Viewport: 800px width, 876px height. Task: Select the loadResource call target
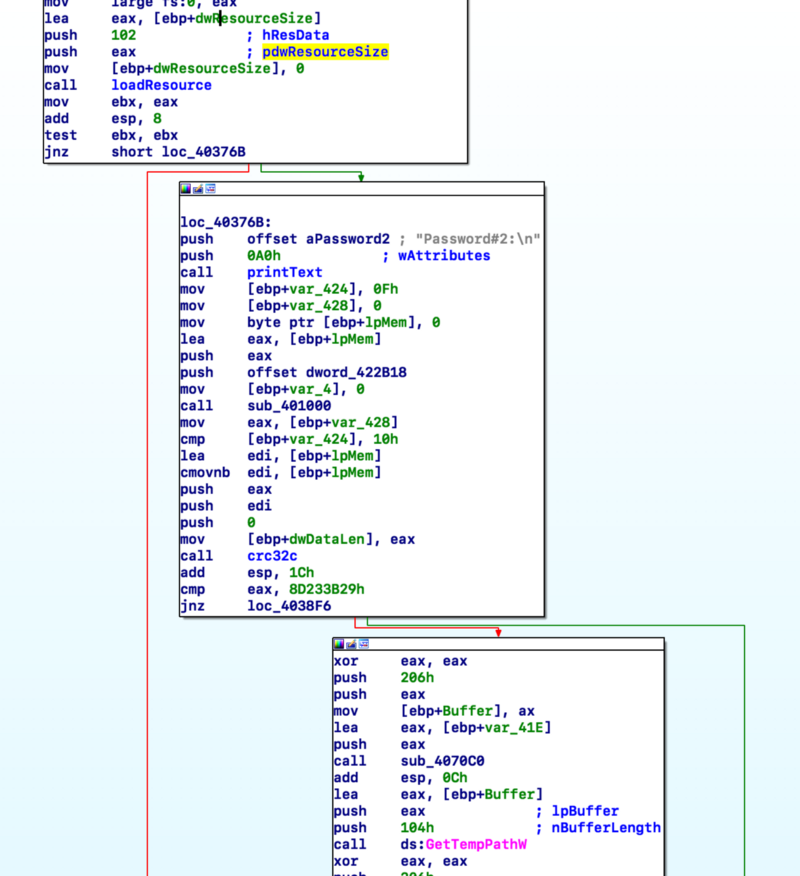pyautogui.click(x=161, y=85)
